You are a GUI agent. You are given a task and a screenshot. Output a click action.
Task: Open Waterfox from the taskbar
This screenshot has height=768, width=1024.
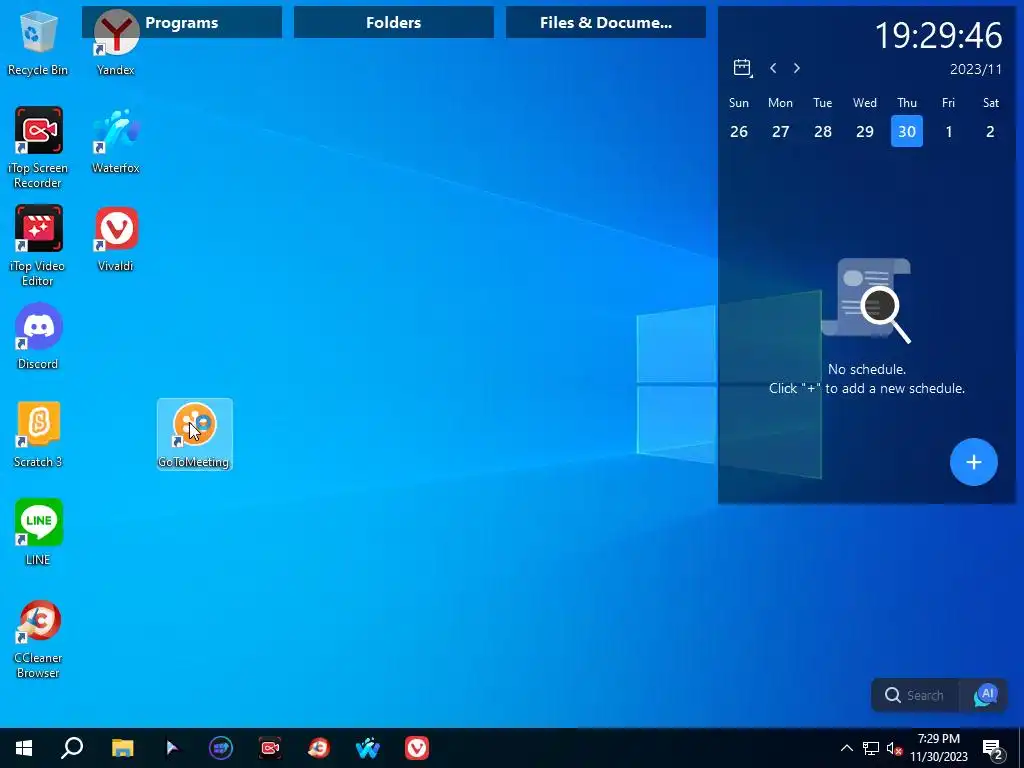368,748
